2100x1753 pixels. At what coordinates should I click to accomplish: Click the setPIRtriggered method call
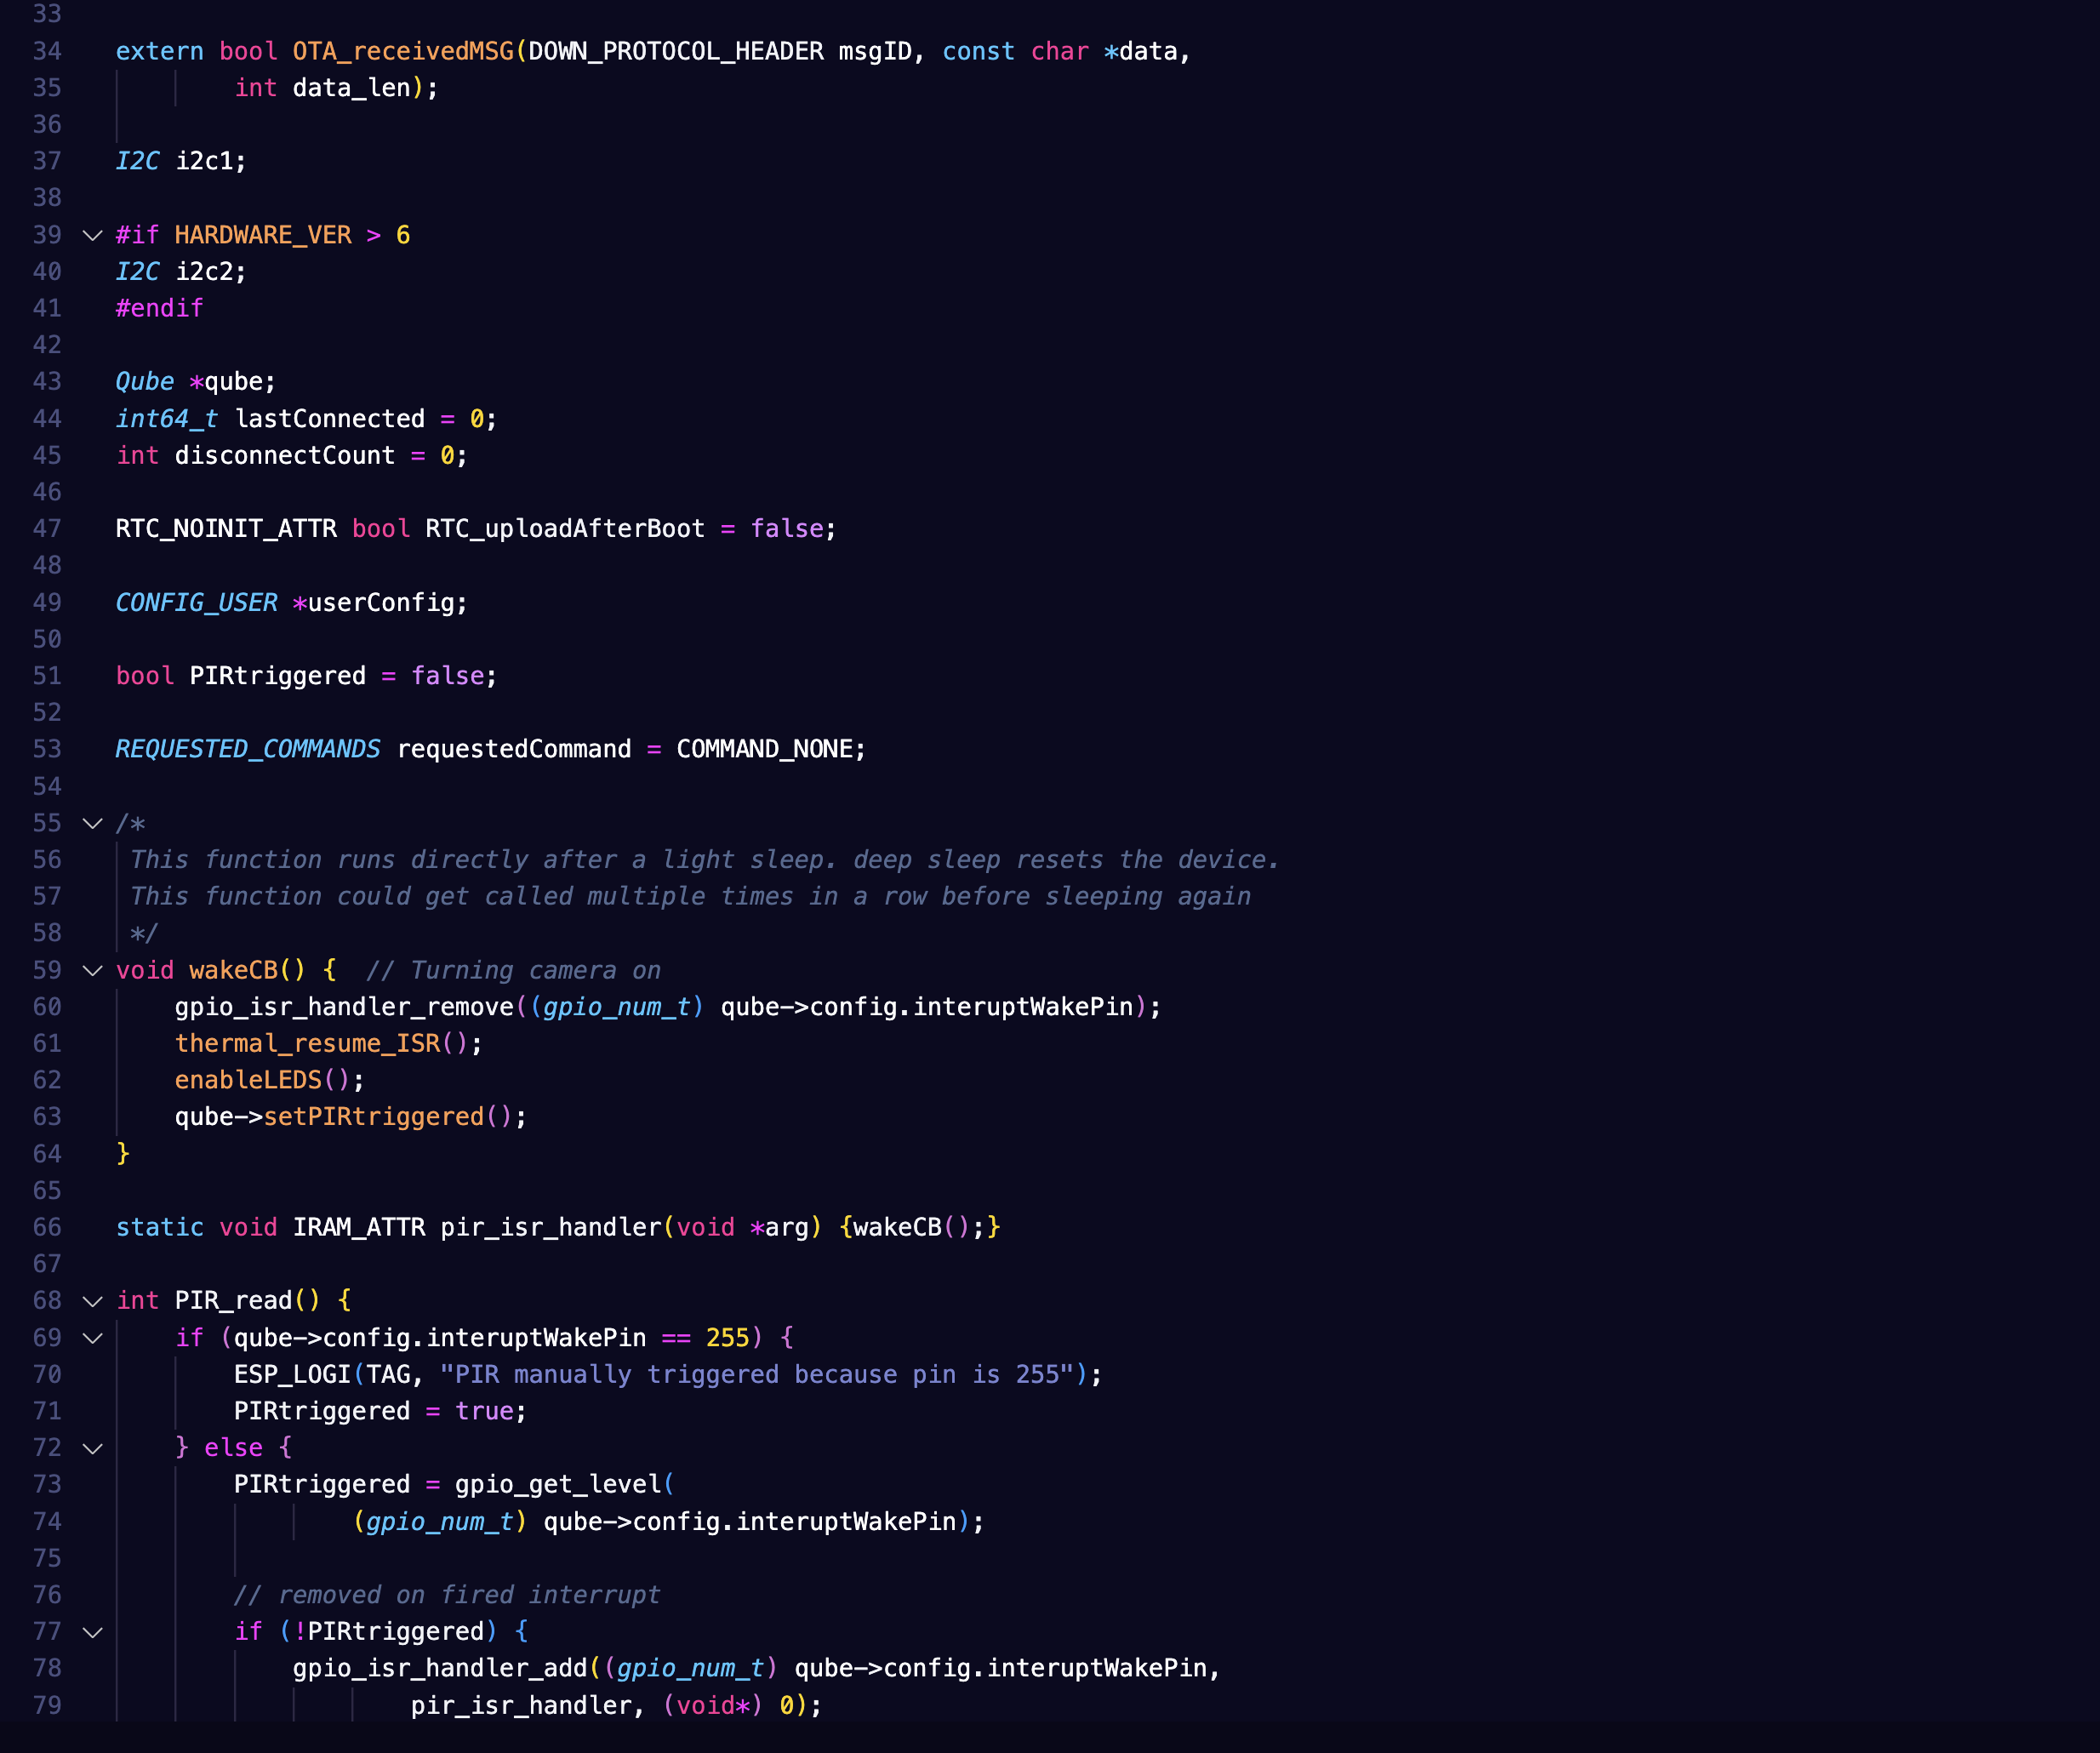coord(374,1116)
